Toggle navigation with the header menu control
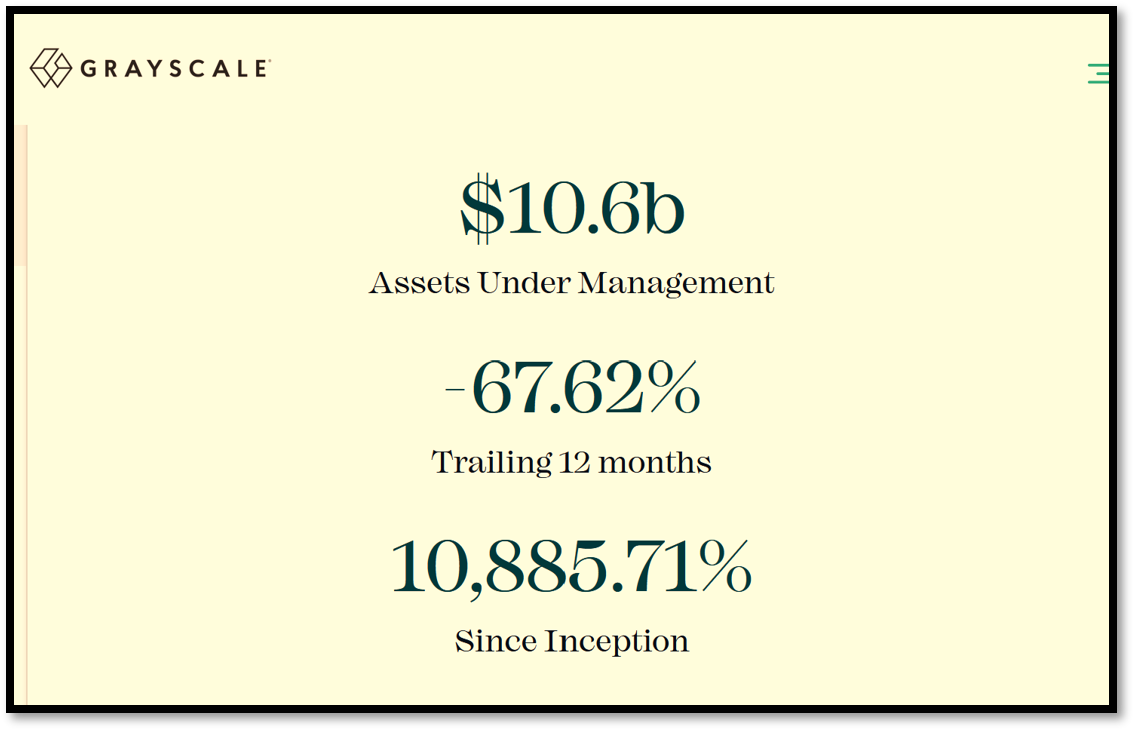 [x=1100, y=73]
